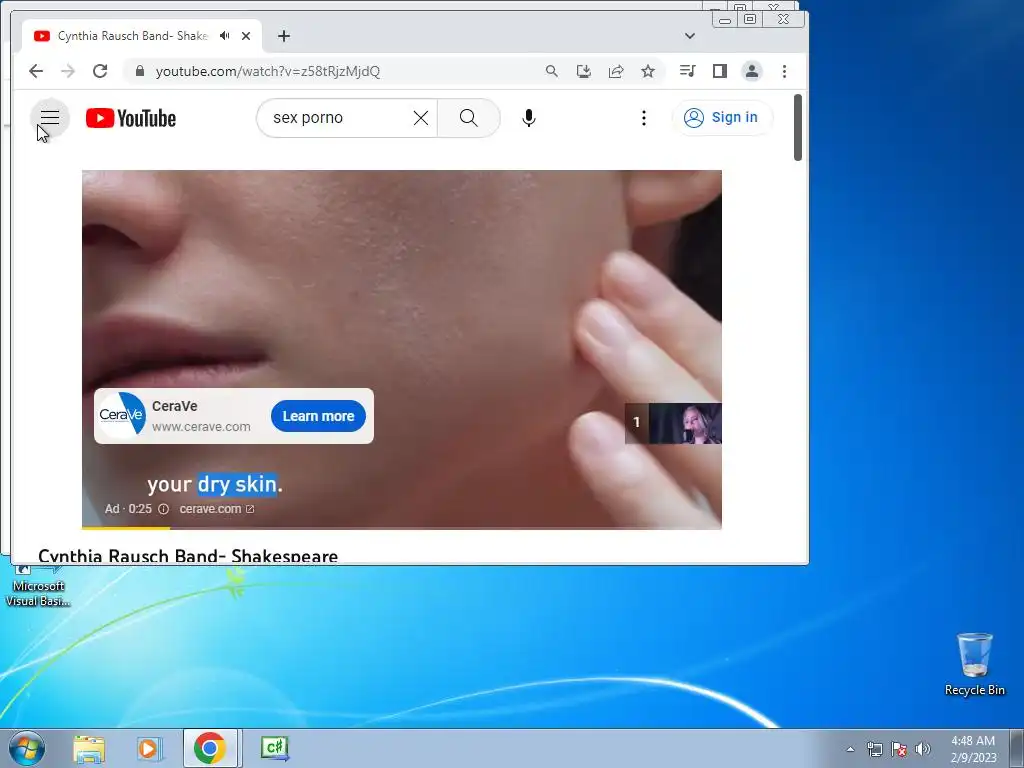Open the C# application in taskbar
This screenshot has width=1024, height=768.
[x=274, y=748]
